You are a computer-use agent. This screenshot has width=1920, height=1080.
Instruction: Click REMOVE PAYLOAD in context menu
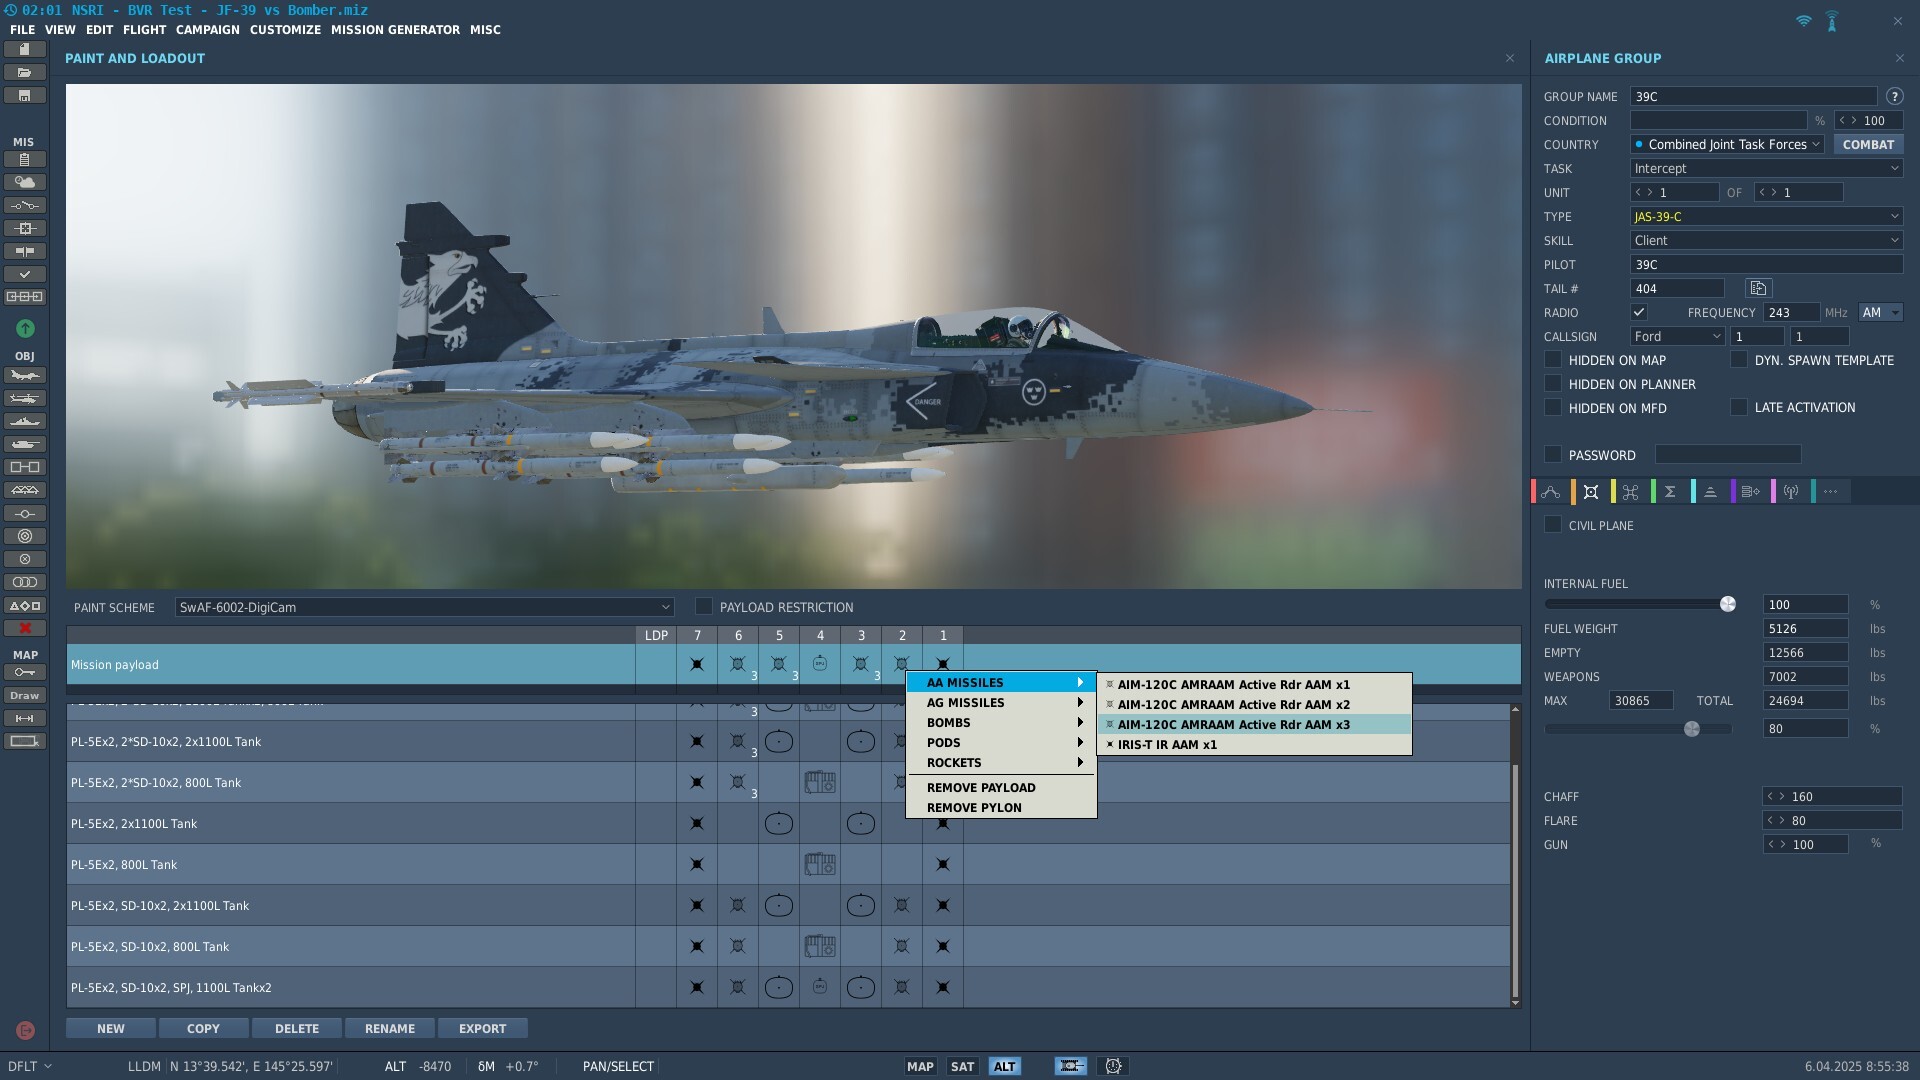coord(1001,788)
